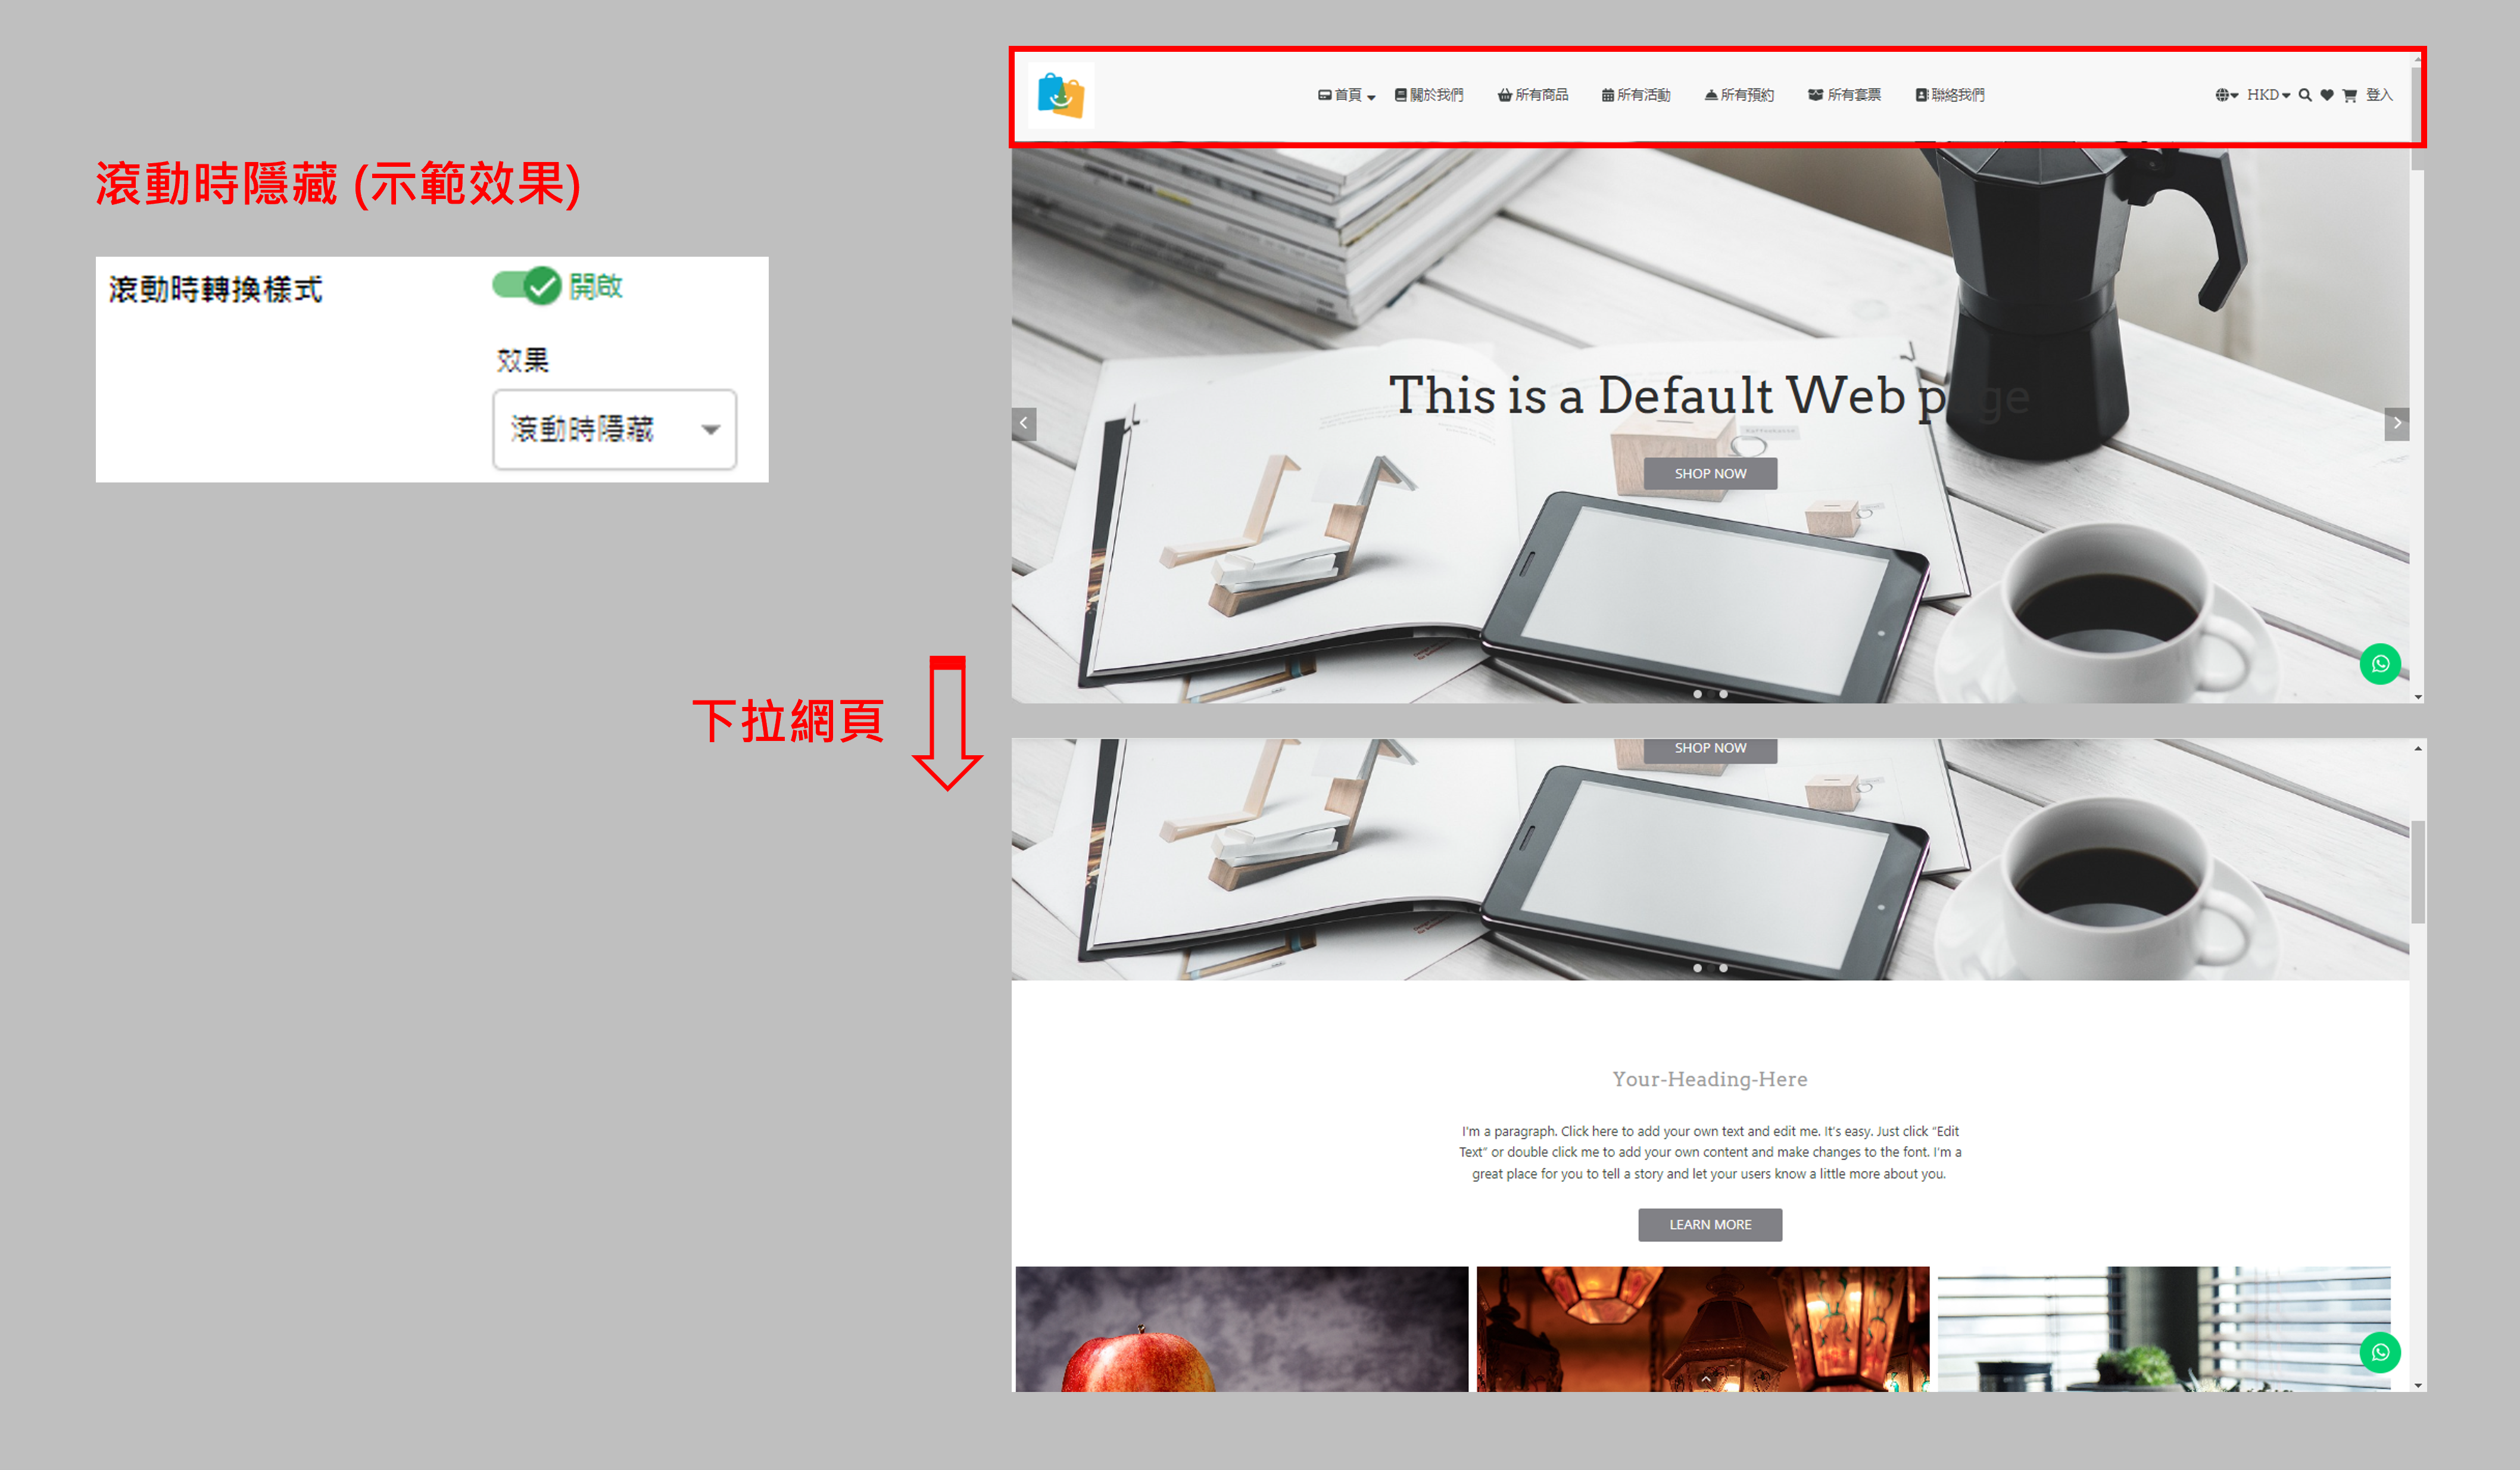Open the heart wishlist icon

(x=2326, y=95)
